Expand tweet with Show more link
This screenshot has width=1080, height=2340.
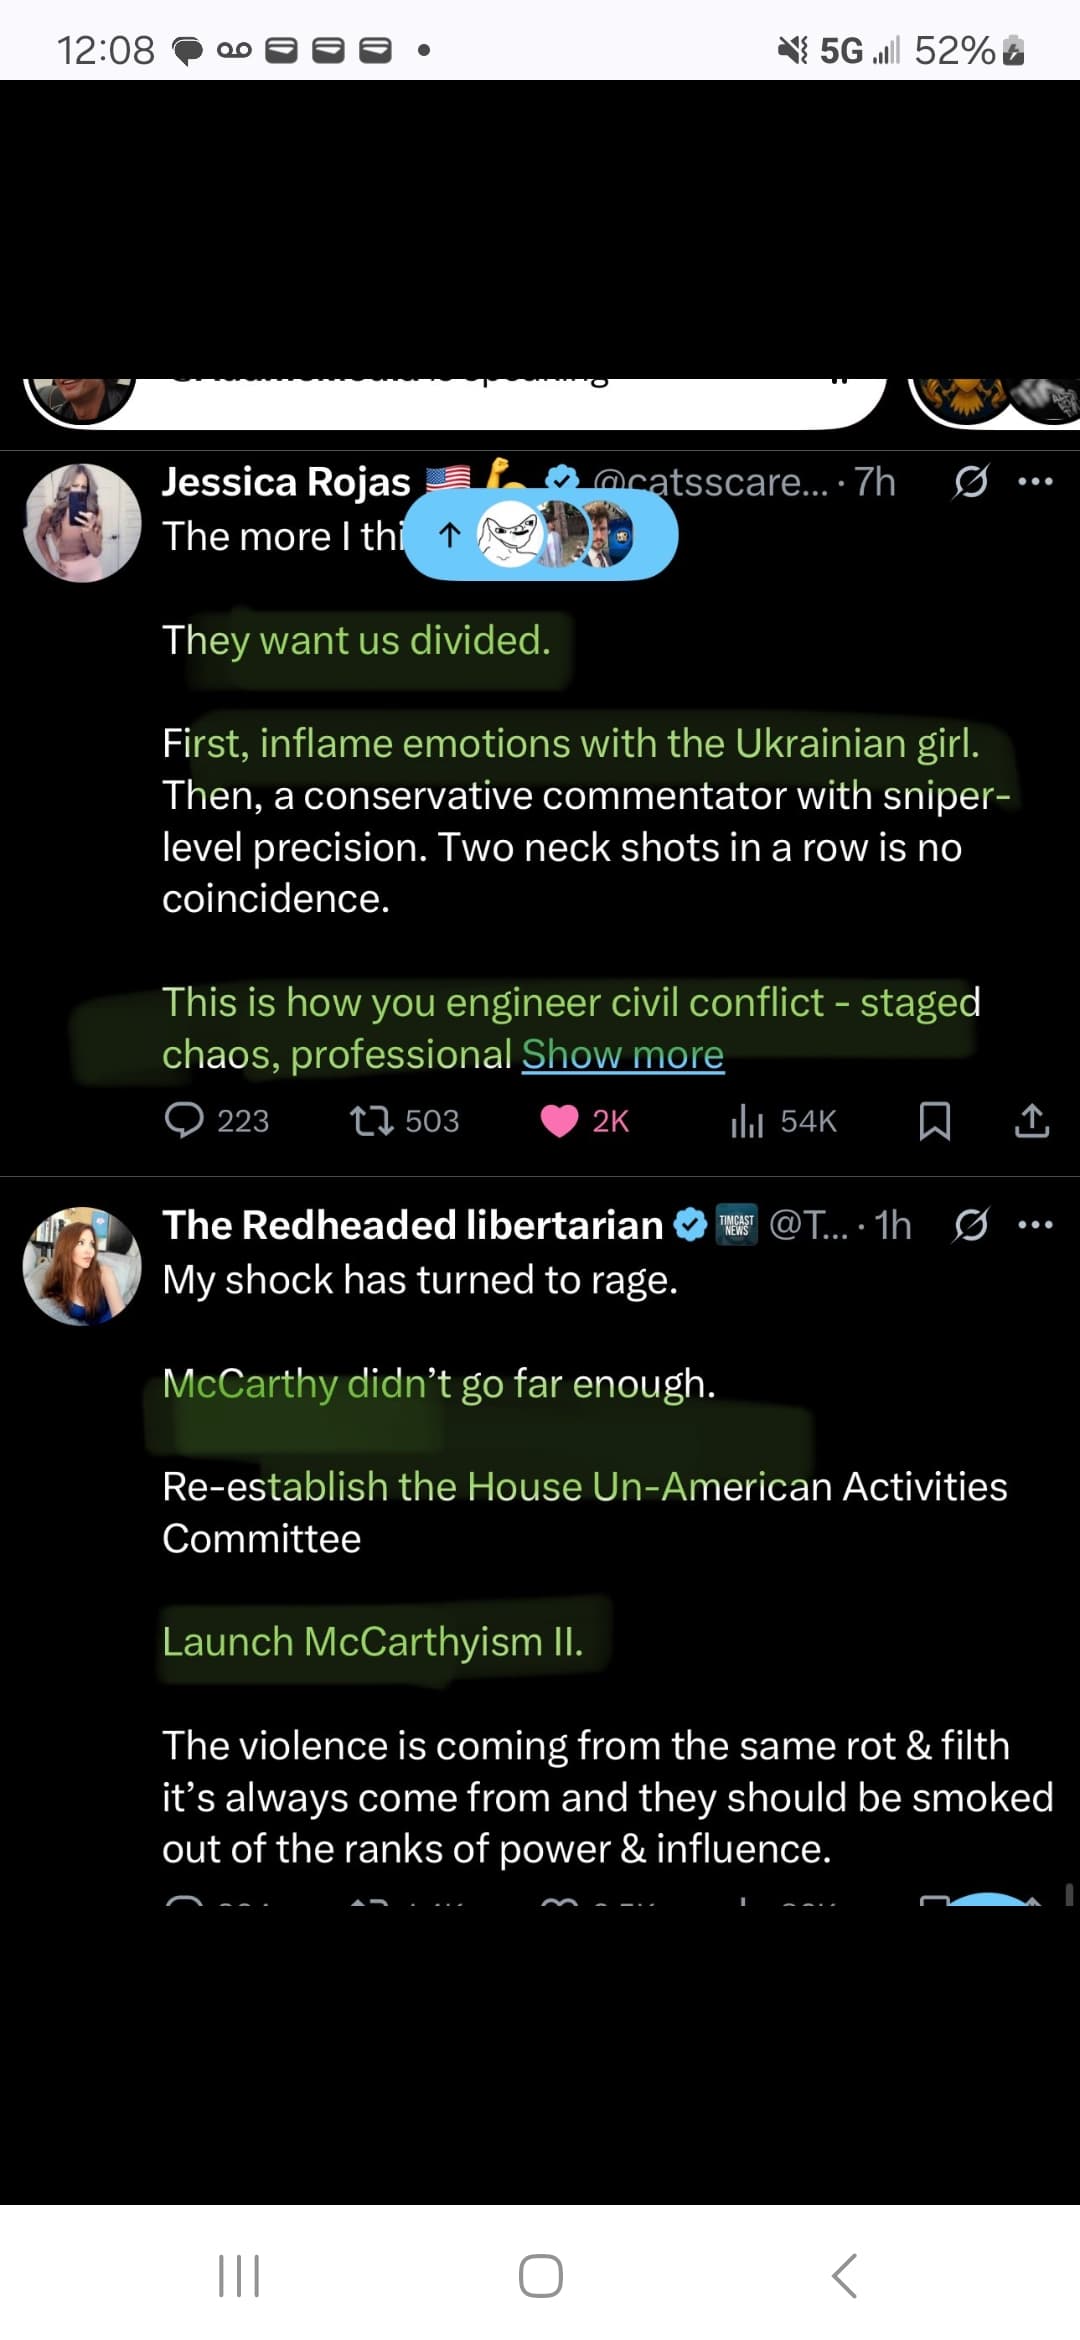click(622, 1054)
